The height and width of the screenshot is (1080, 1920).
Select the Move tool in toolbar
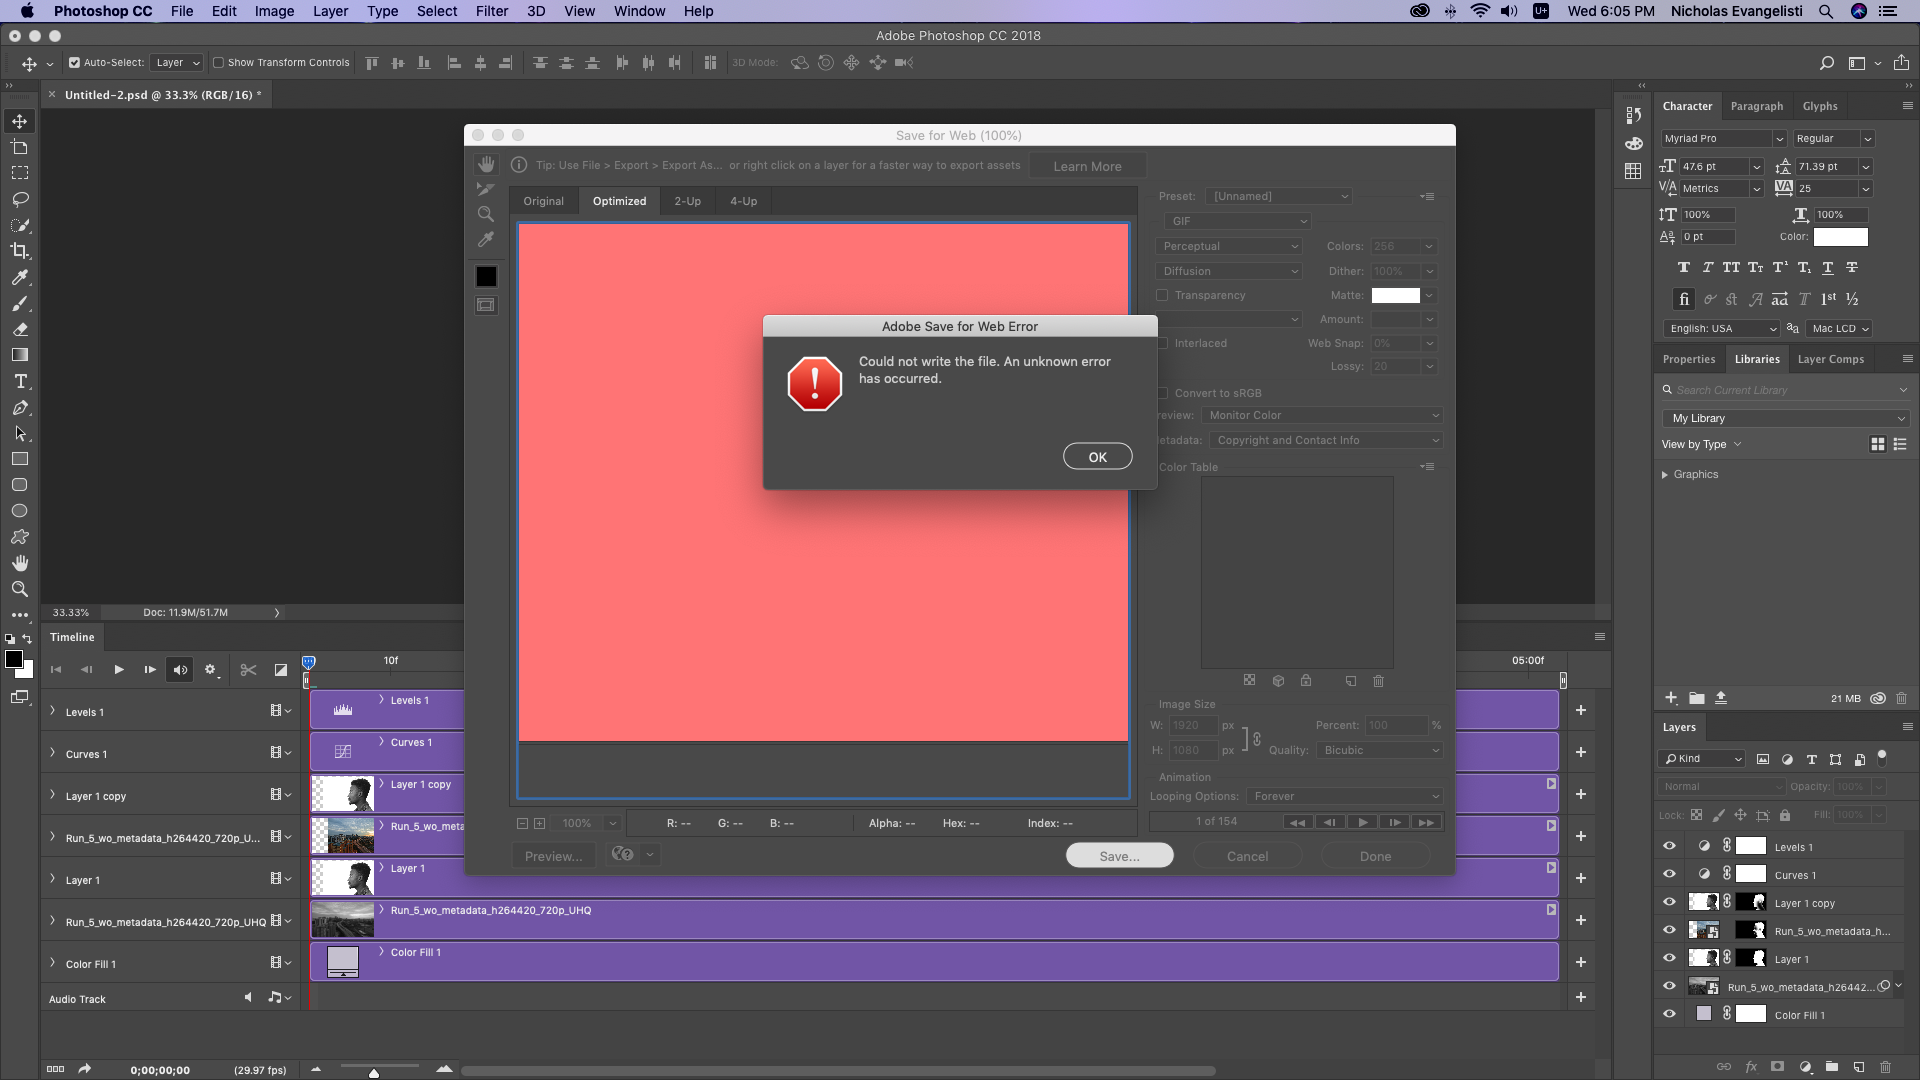coord(18,120)
